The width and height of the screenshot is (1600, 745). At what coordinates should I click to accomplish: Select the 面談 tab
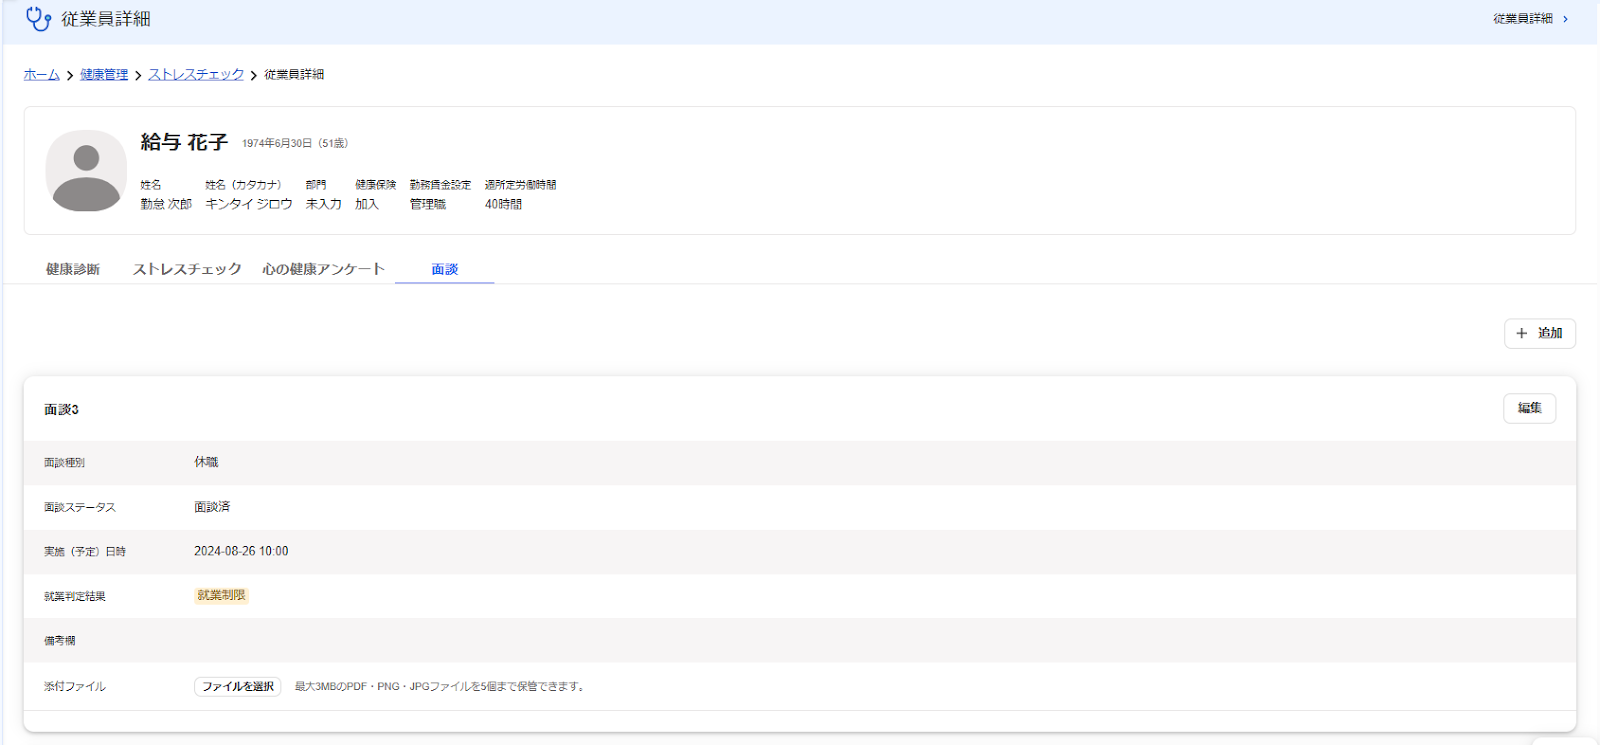pyautogui.click(x=445, y=269)
